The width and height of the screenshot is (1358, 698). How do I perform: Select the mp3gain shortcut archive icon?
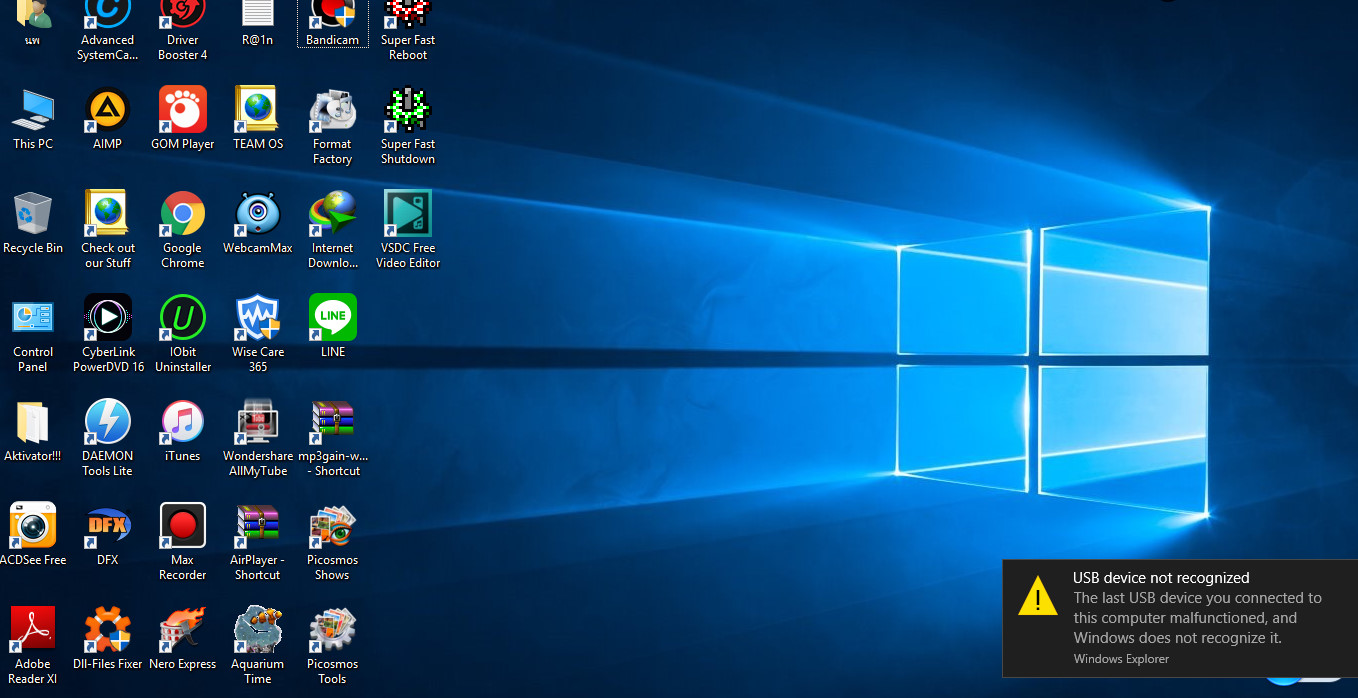[333, 422]
